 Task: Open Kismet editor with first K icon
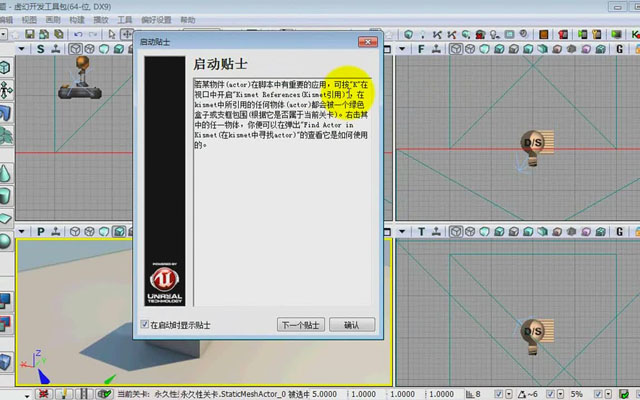(437, 35)
